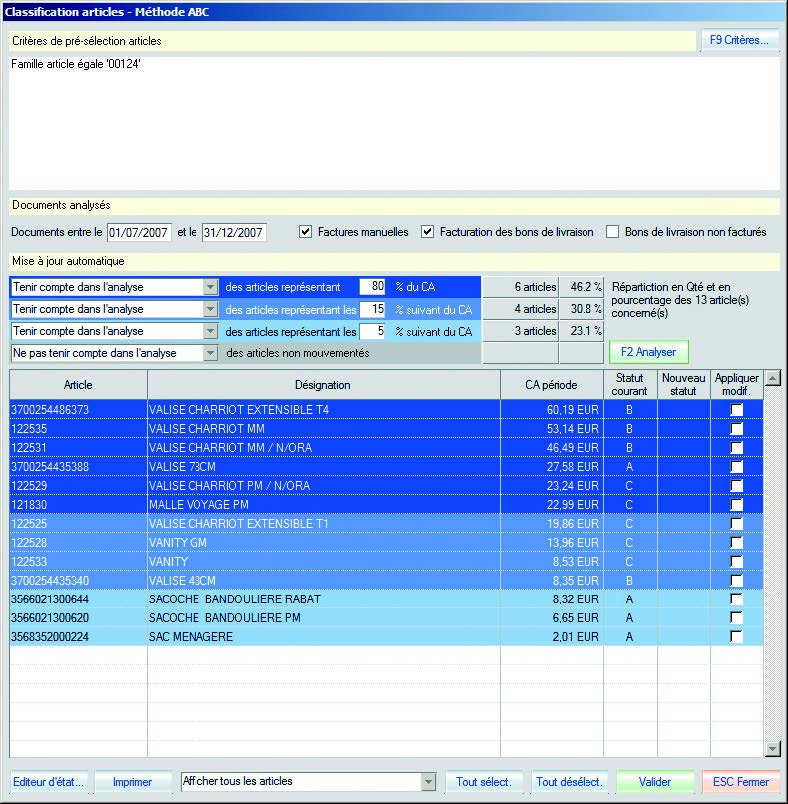Edit the start date field 01/07/2007
This screenshot has height=804, width=788.
[139, 232]
